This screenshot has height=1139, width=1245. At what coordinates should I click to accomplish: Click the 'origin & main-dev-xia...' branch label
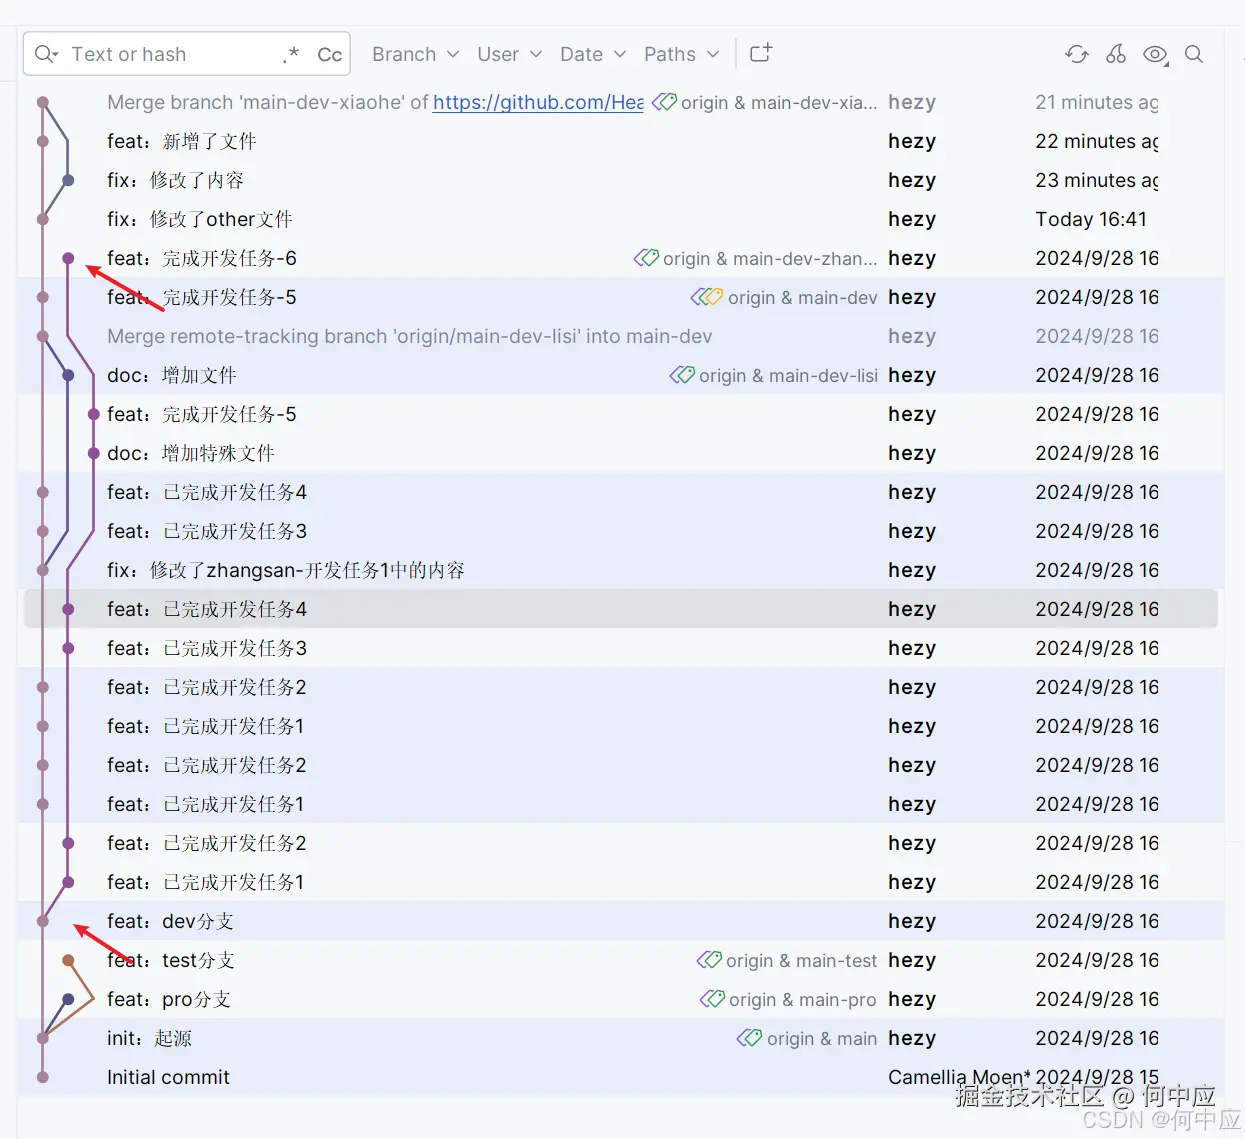tap(779, 102)
